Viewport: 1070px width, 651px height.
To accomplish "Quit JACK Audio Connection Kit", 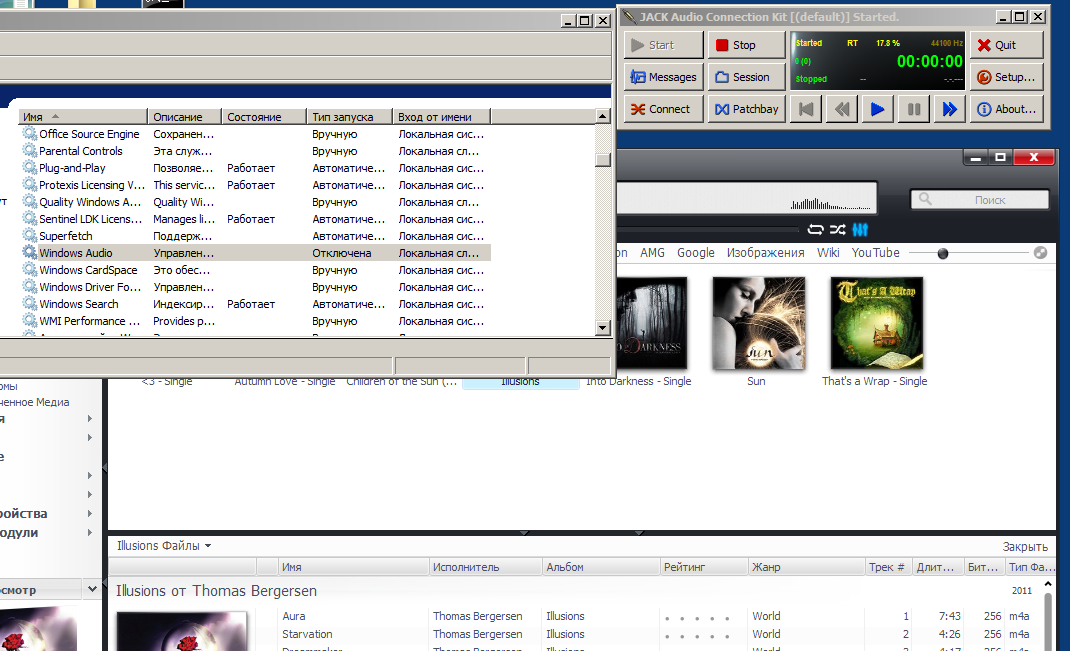I will (1007, 45).
